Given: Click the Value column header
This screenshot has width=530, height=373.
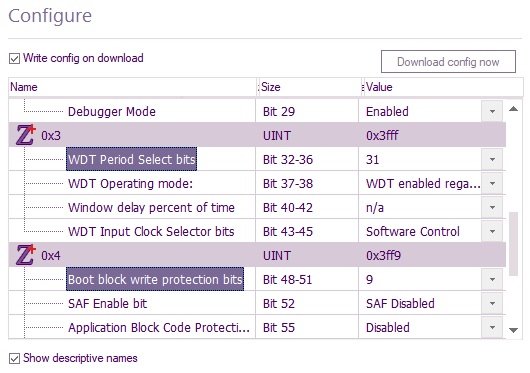Looking at the screenshot, I should 443,87.
